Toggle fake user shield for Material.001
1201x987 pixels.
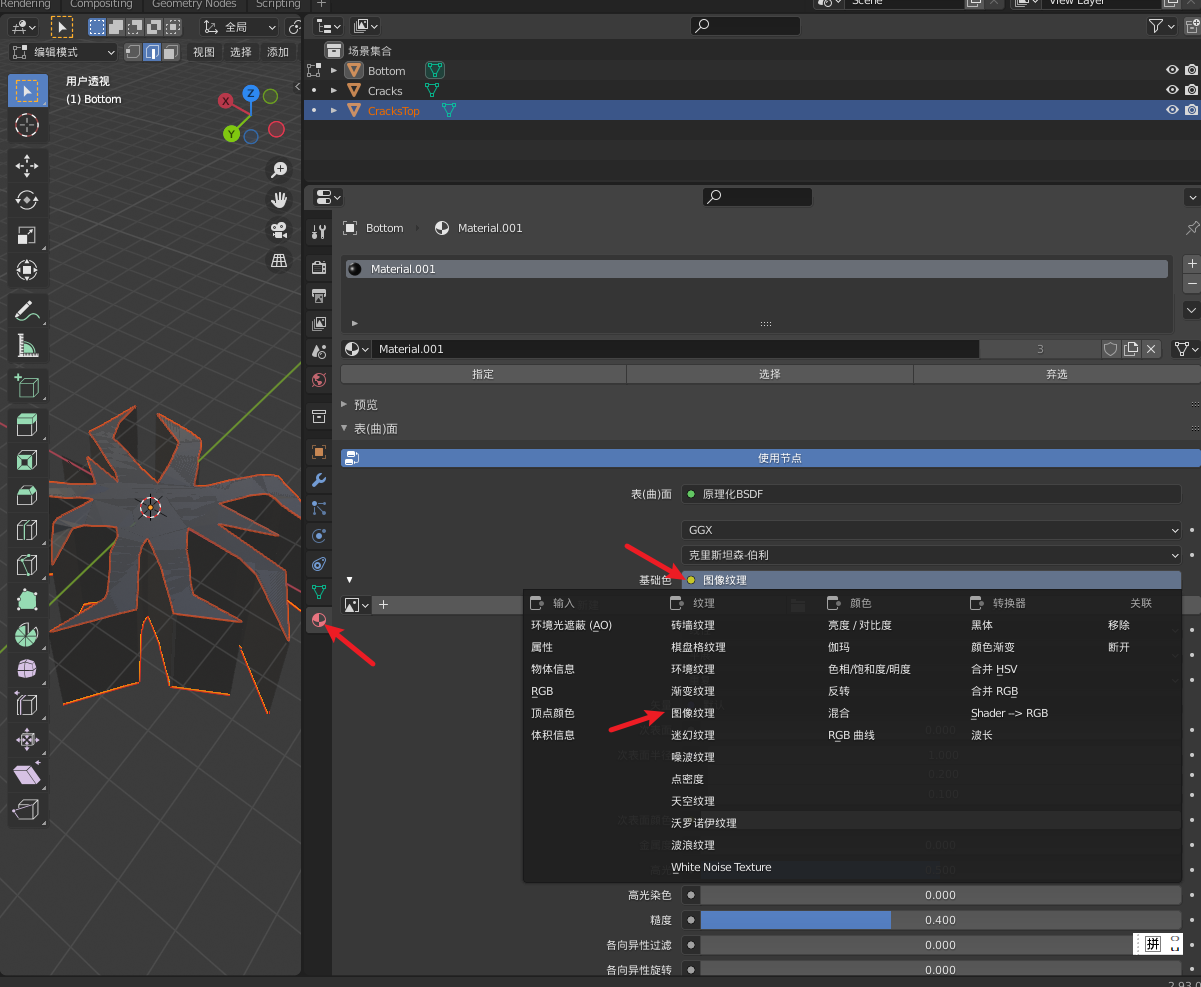[x=1110, y=349]
